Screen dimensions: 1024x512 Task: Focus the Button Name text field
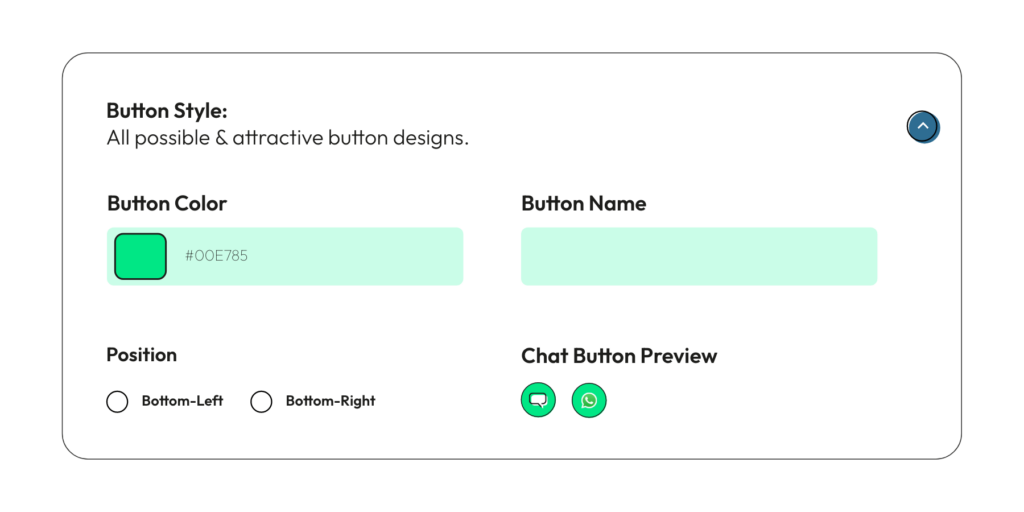click(698, 256)
